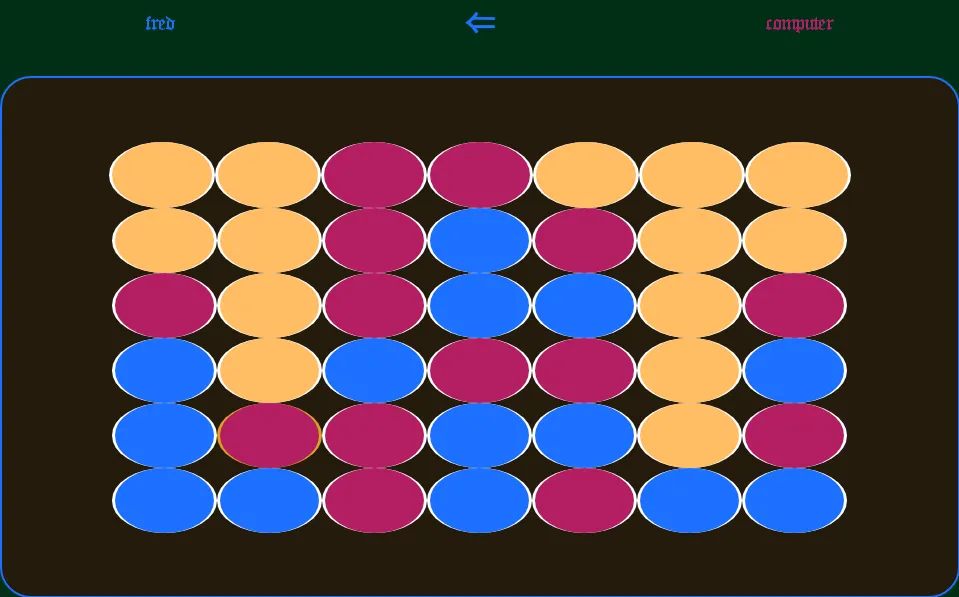Click blue bottom-row disc in column two

(x=269, y=500)
